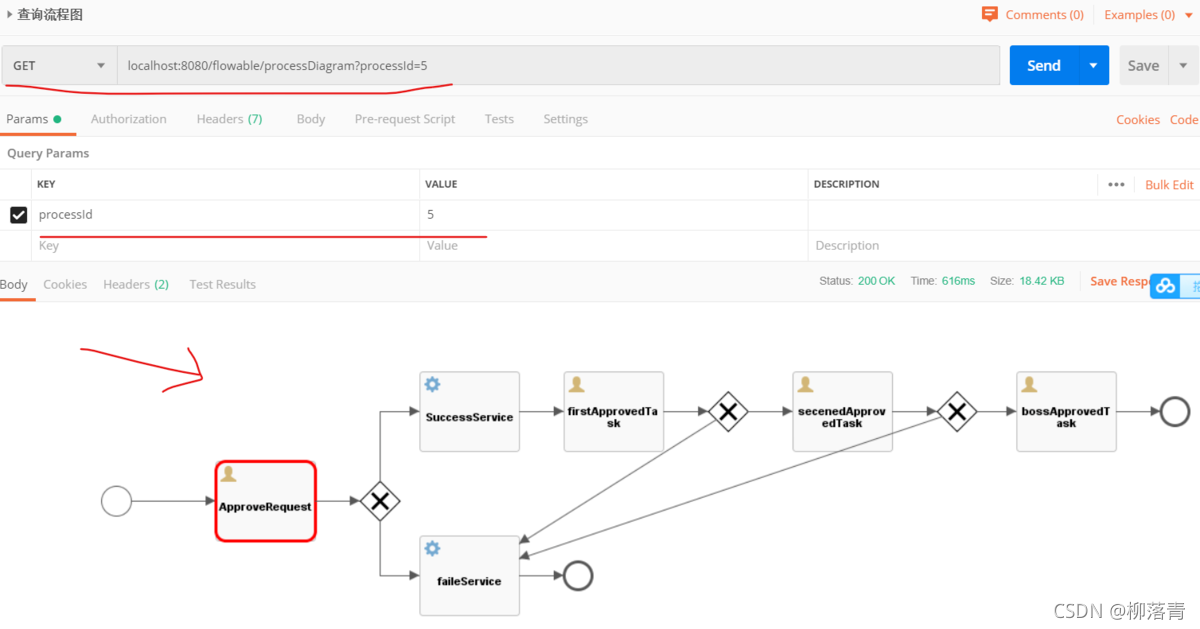Click the gateway after firstApprovedTask
Viewport: 1200px width, 629px height.
click(x=729, y=411)
